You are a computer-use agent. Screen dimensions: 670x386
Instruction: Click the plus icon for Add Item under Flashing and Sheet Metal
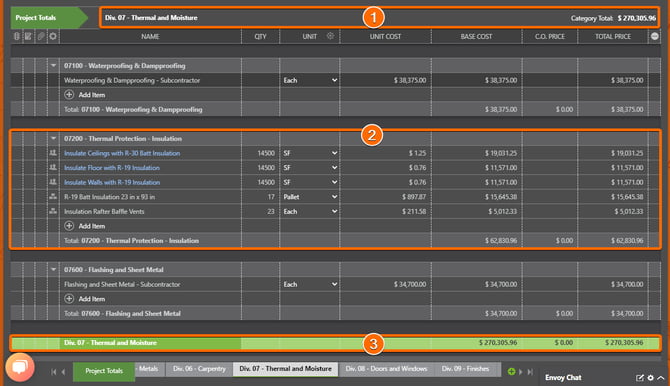coord(69,298)
